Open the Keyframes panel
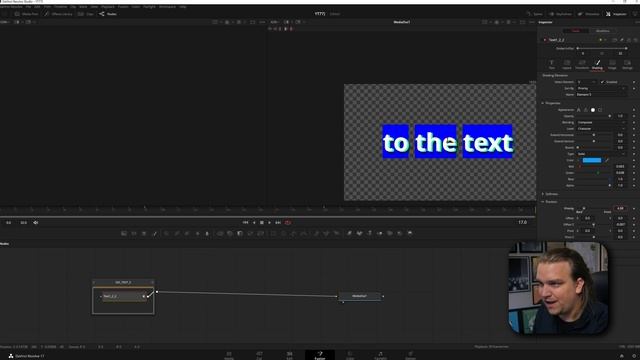 560,14
